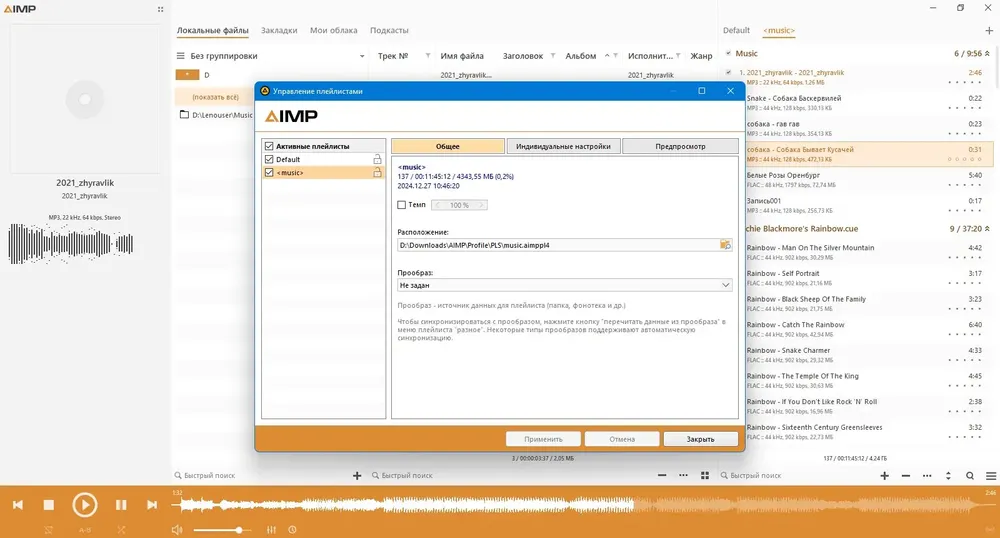Image resolution: width=1000 pixels, height=538 pixels.
Task: Start playback with the round play button
Action: tap(84, 505)
